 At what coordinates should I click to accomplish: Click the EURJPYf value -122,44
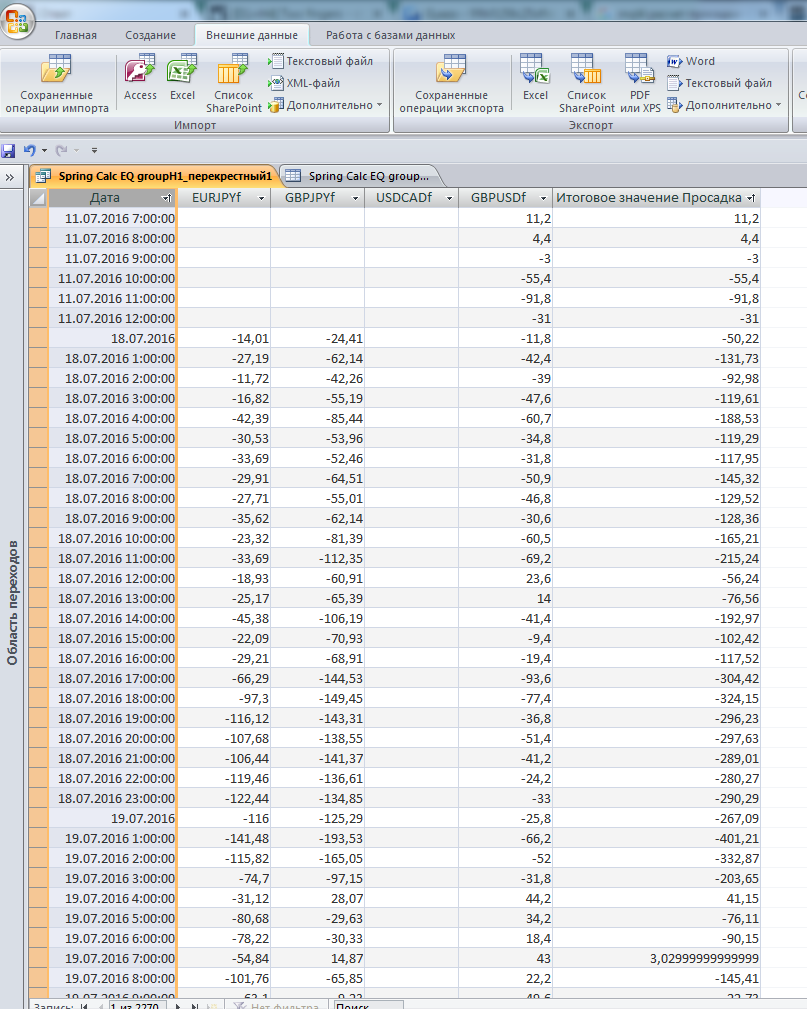pyautogui.click(x=224, y=799)
